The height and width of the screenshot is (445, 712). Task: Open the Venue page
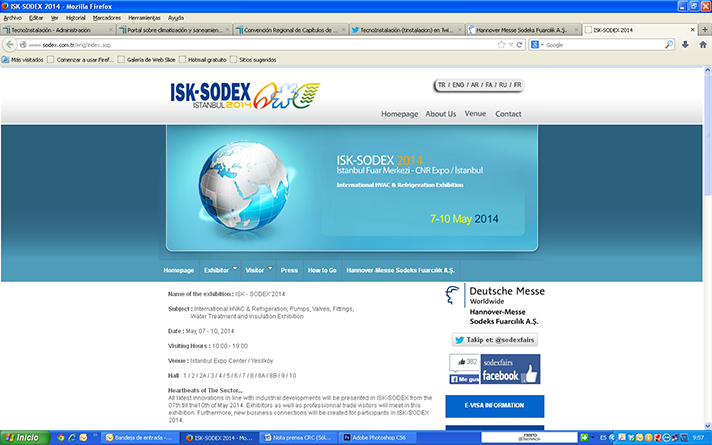(475, 114)
